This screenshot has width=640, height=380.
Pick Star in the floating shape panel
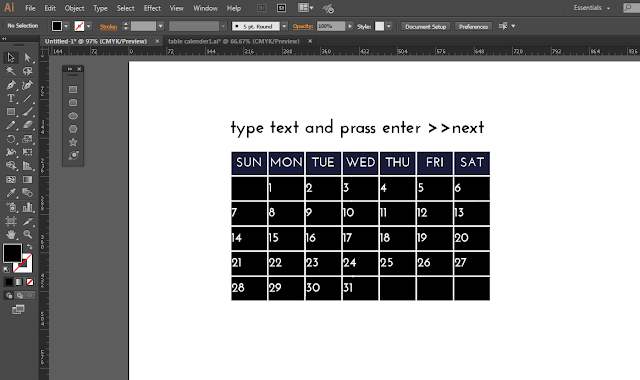[x=73, y=142]
